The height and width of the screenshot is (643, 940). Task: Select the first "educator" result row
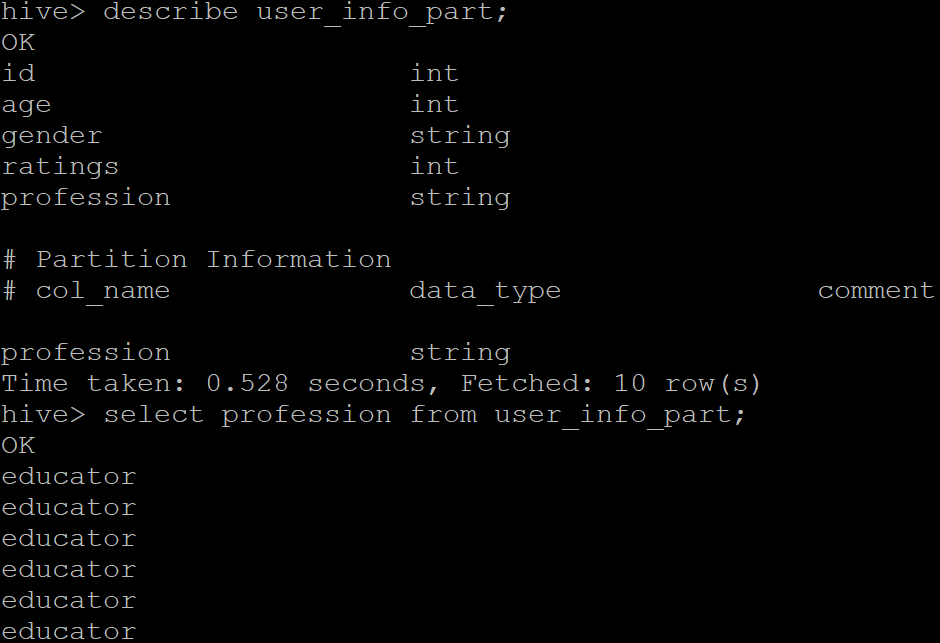[x=69, y=477]
